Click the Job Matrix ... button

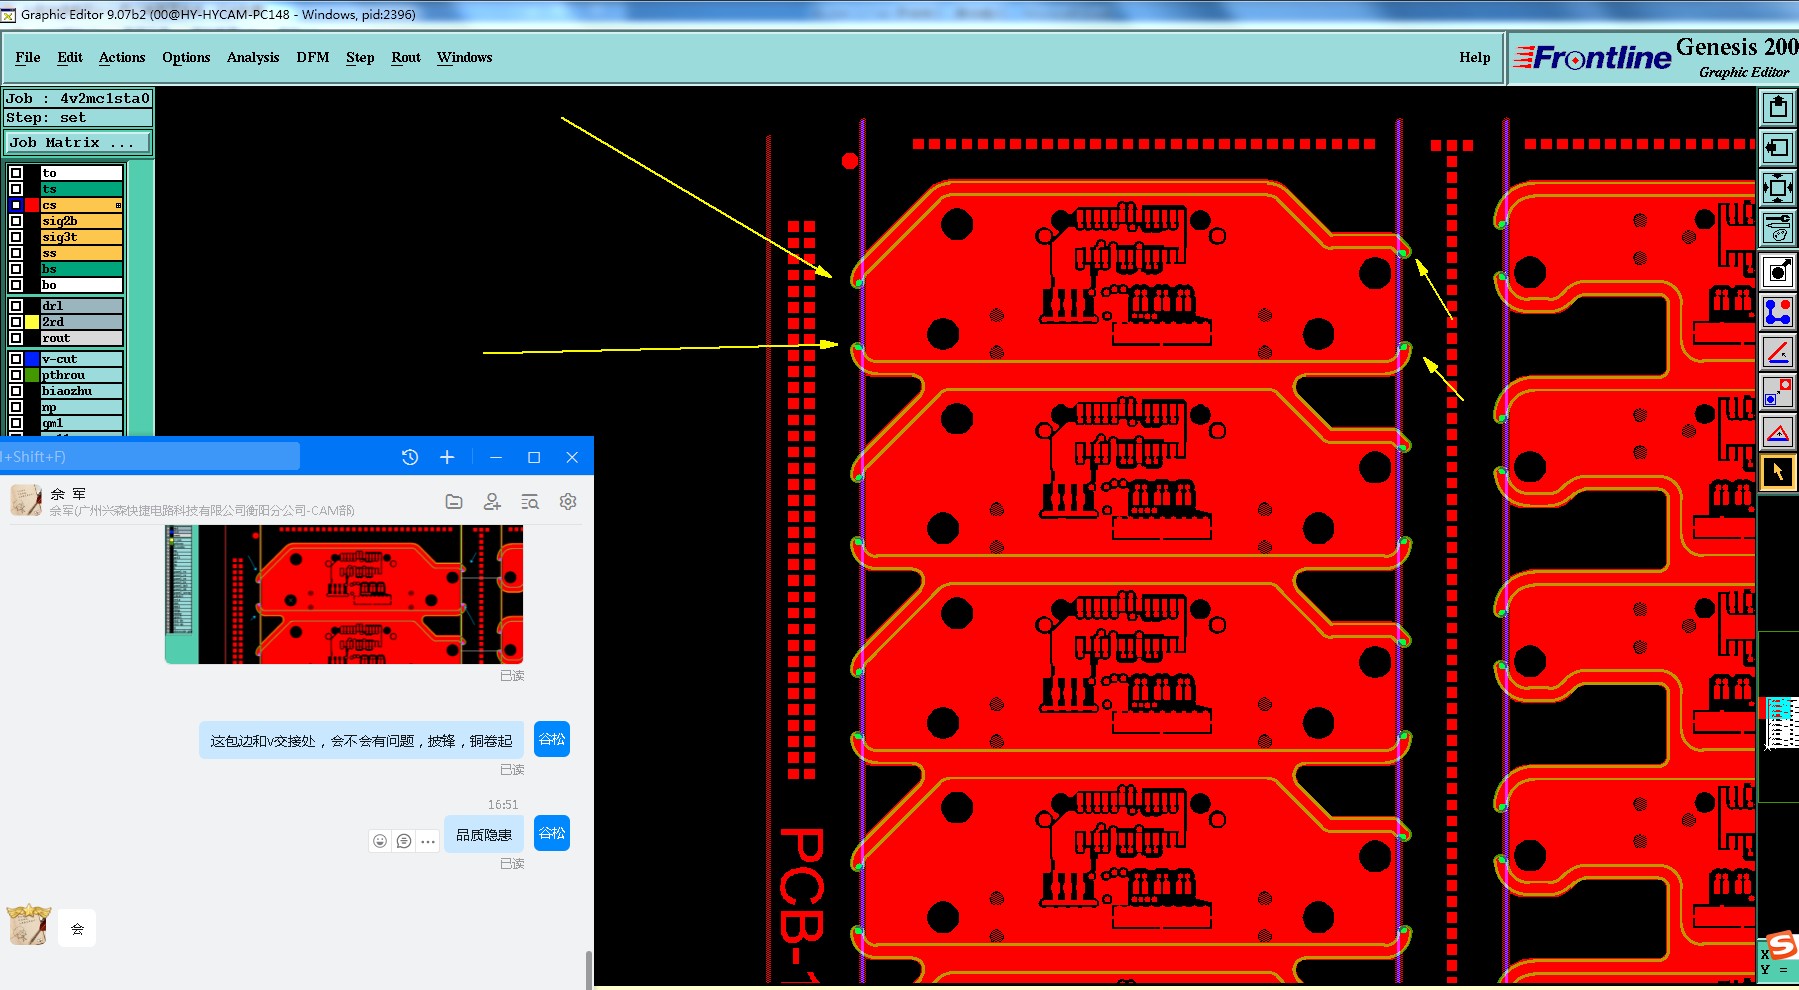pyautogui.click(x=77, y=143)
